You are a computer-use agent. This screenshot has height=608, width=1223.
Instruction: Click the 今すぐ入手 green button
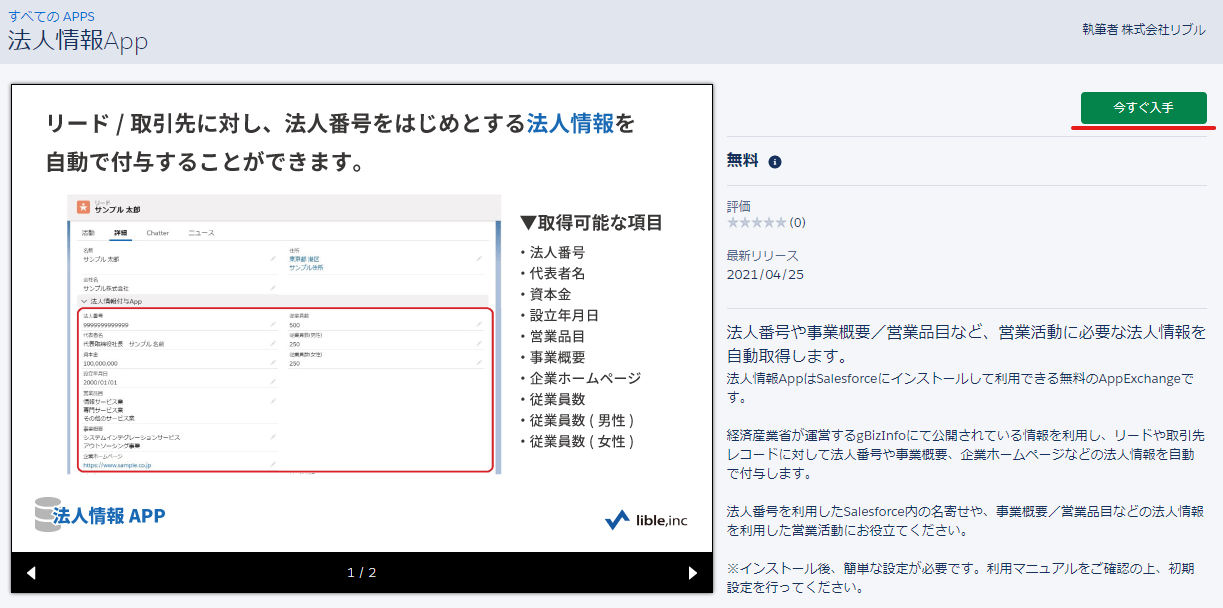[1143, 108]
